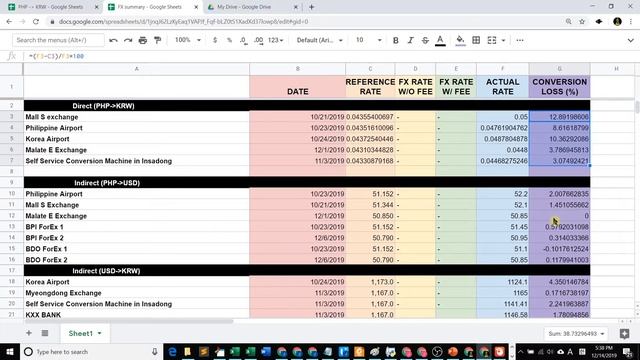Select the CONVERSION LOSS (%) header cell
The height and width of the screenshot is (360, 640).
[559, 87]
